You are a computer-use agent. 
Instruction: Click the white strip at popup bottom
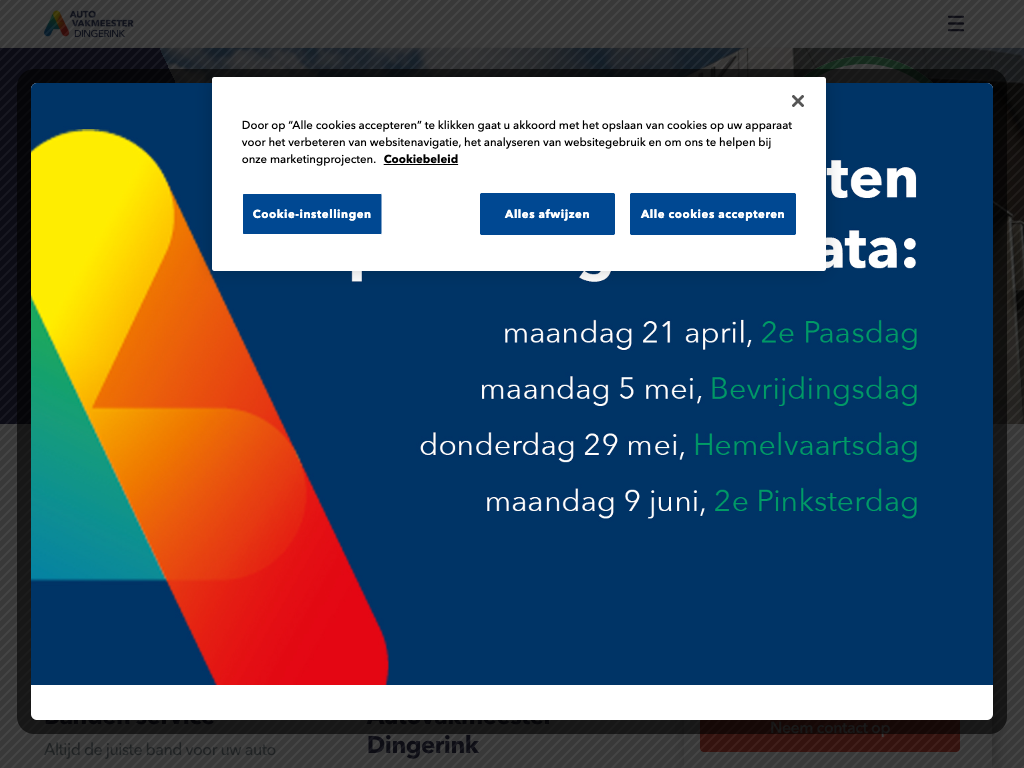point(512,701)
